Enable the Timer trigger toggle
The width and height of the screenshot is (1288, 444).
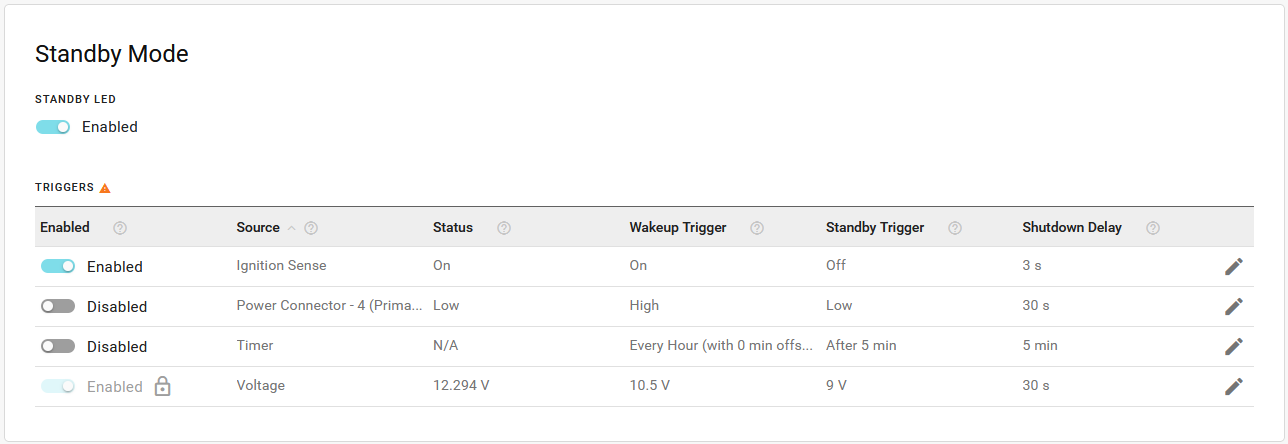(x=58, y=346)
